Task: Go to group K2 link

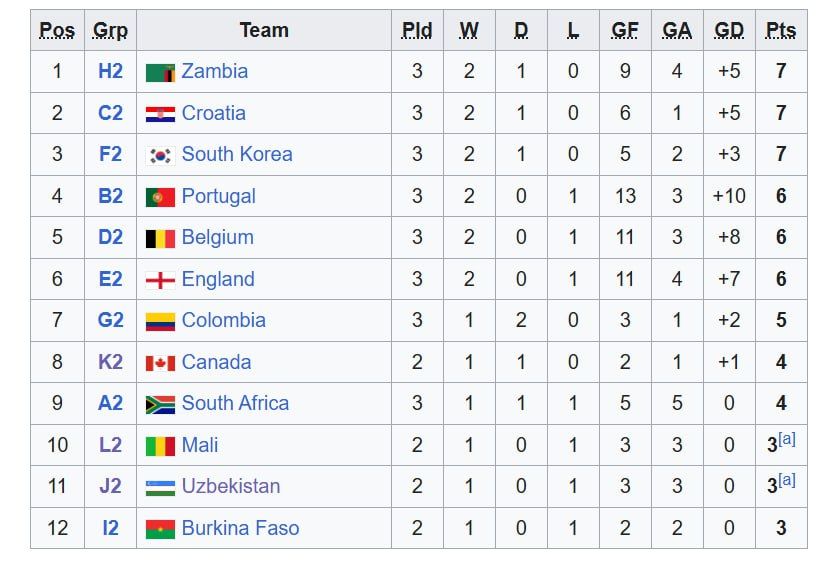Action: pos(110,363)
